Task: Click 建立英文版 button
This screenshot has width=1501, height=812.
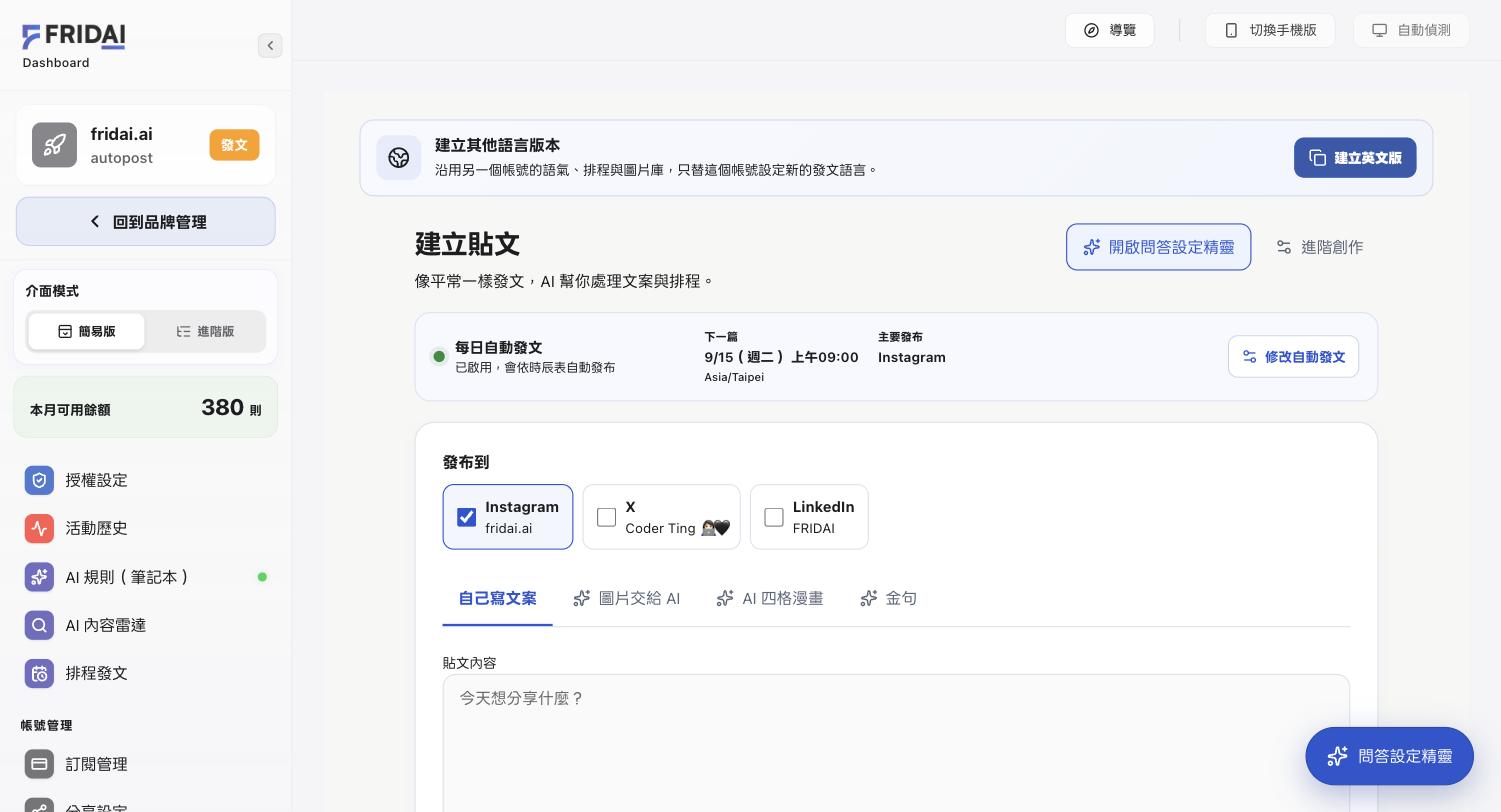Action: tap(1355, 158)
